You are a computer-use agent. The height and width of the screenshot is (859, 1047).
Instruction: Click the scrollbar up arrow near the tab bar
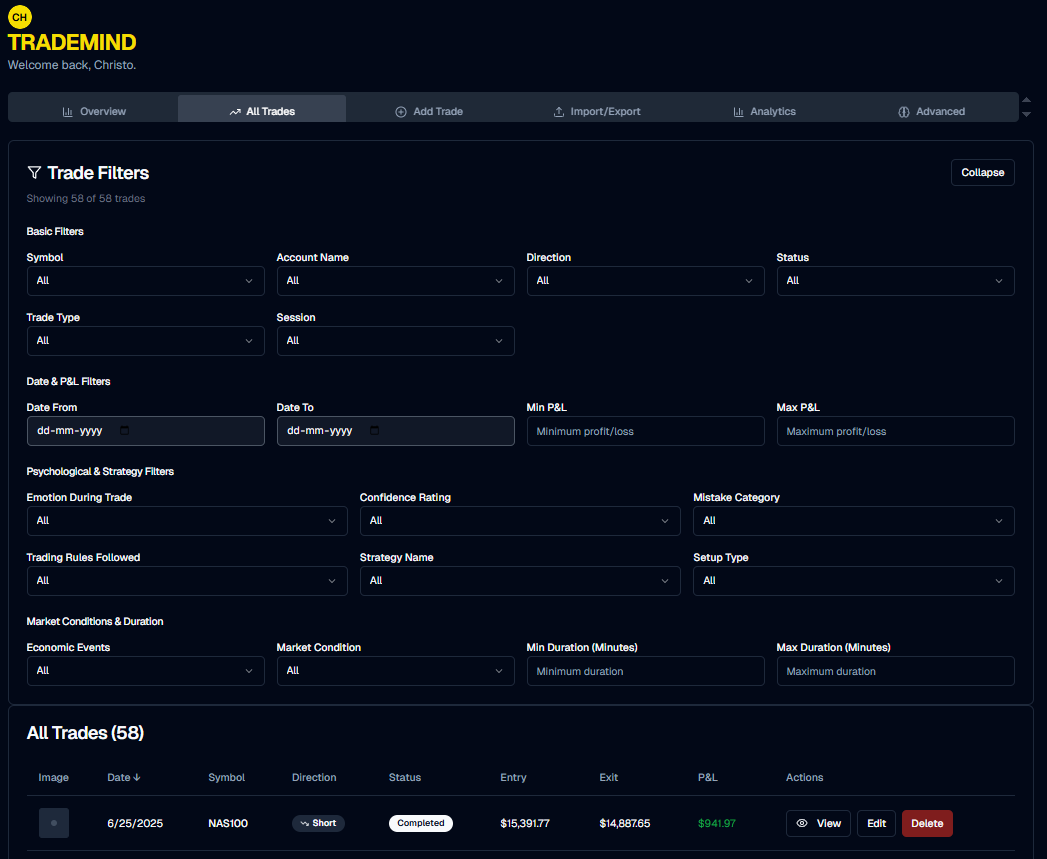(x=1027, y=100)
